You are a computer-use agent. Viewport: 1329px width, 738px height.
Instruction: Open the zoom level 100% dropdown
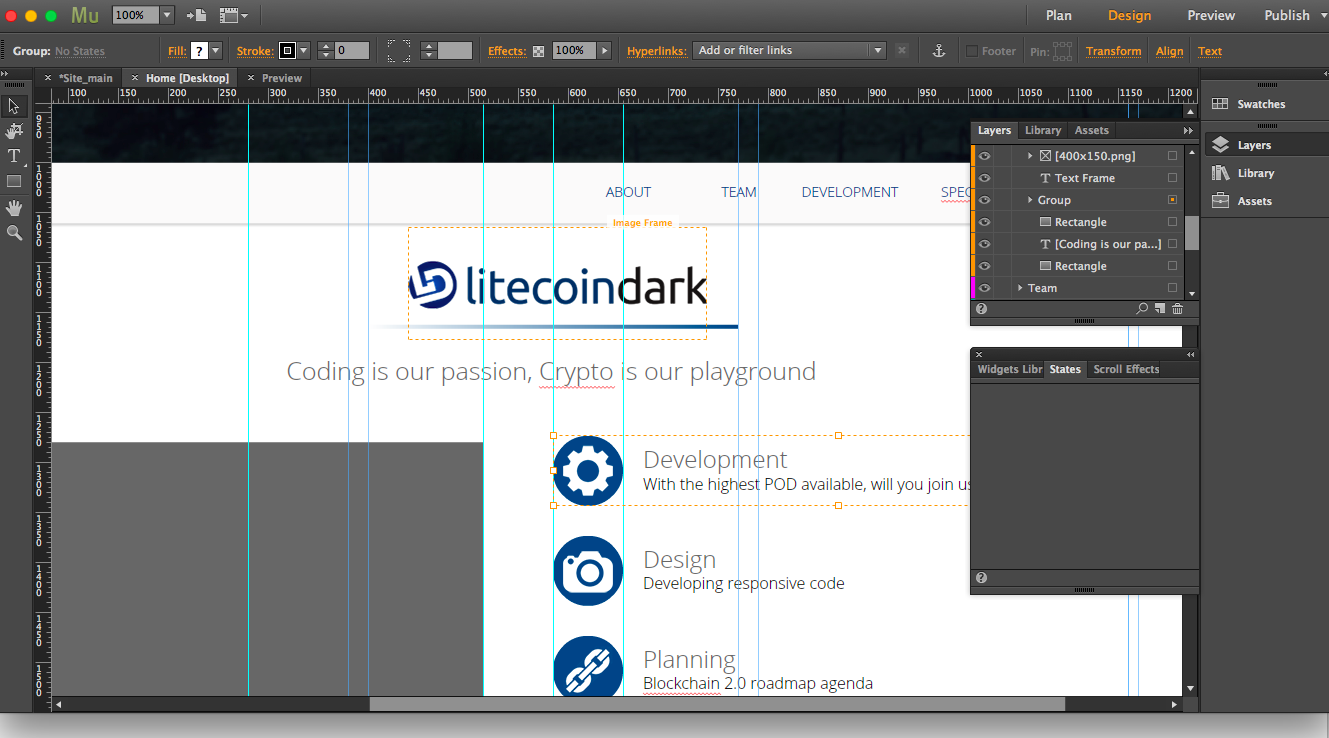tap(166, 15)
